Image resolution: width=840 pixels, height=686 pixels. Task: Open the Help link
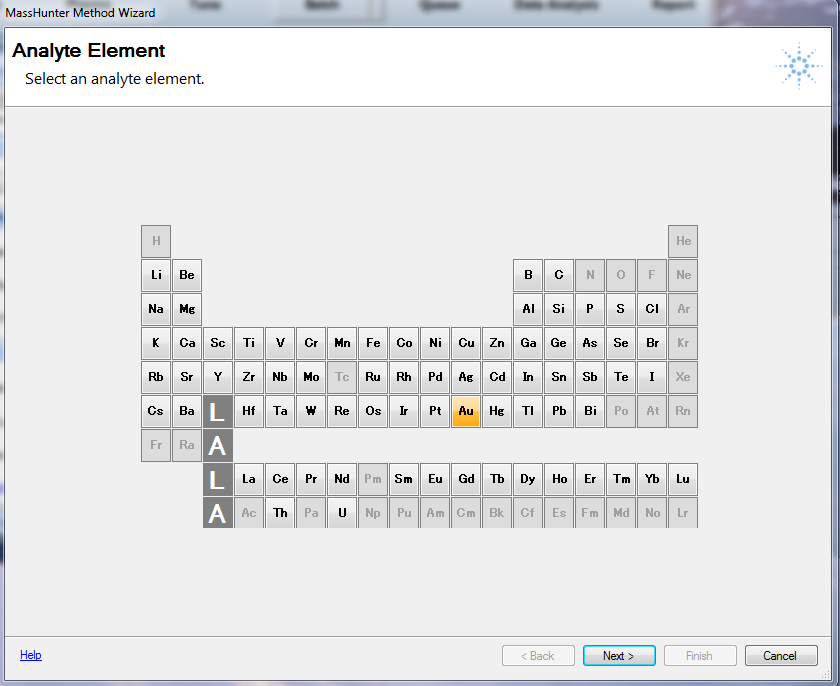coord(31,655)
